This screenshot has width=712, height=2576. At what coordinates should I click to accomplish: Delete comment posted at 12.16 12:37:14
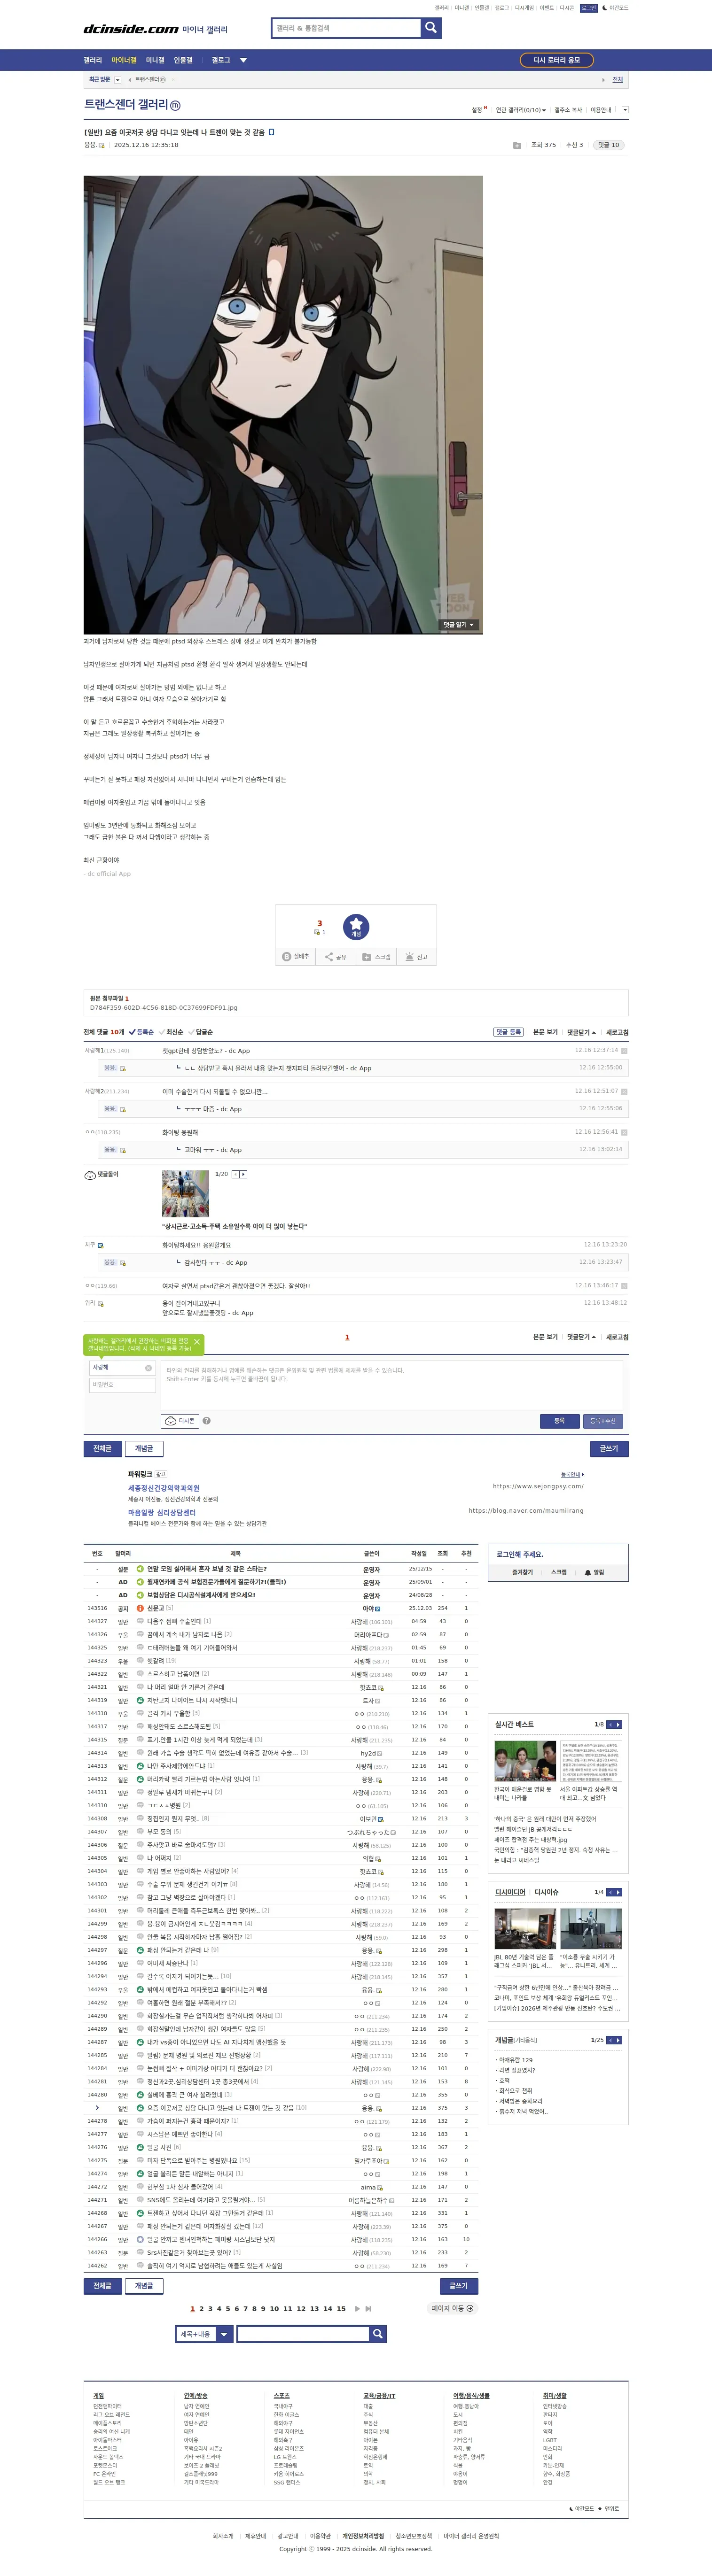click(x=624, y=1050)
